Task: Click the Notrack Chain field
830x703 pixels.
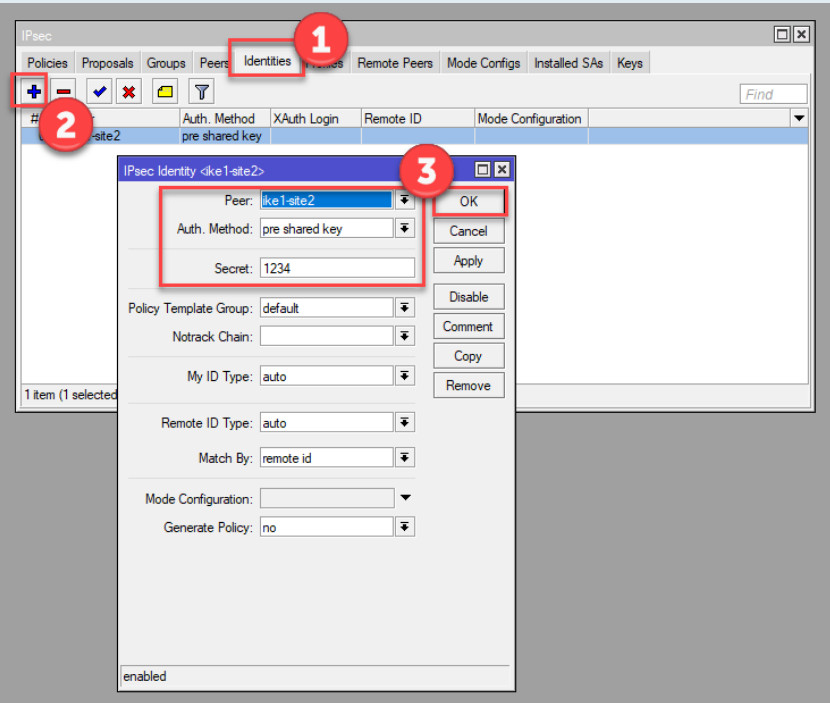Action: pyautogui.click(x=327, y=336)
